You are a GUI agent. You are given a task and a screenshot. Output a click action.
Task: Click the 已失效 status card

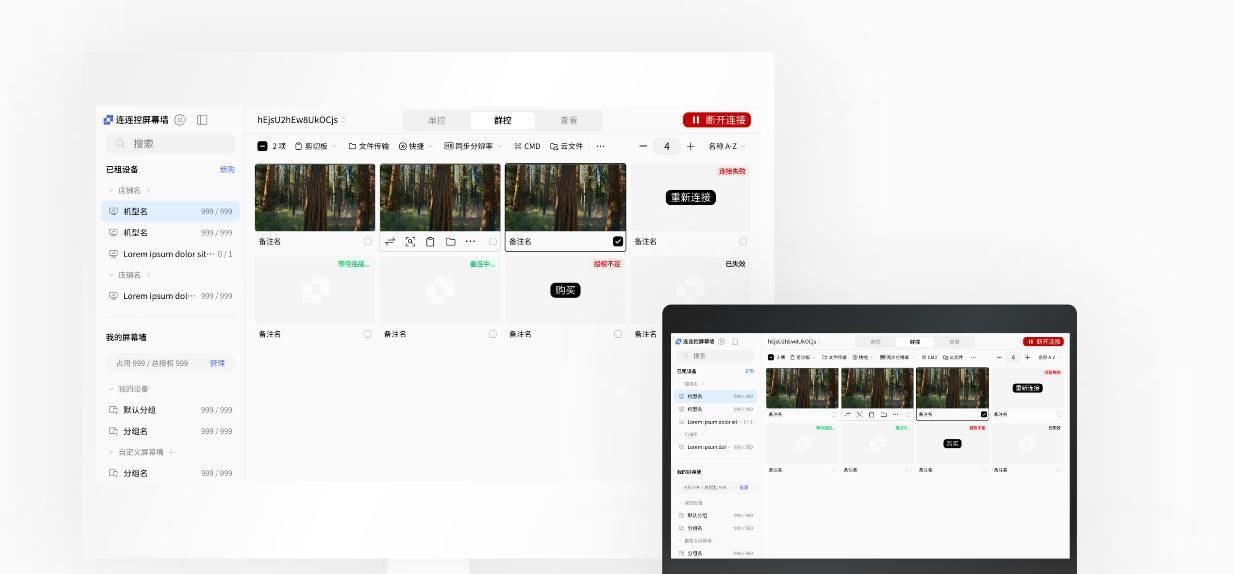coord(690,290)
